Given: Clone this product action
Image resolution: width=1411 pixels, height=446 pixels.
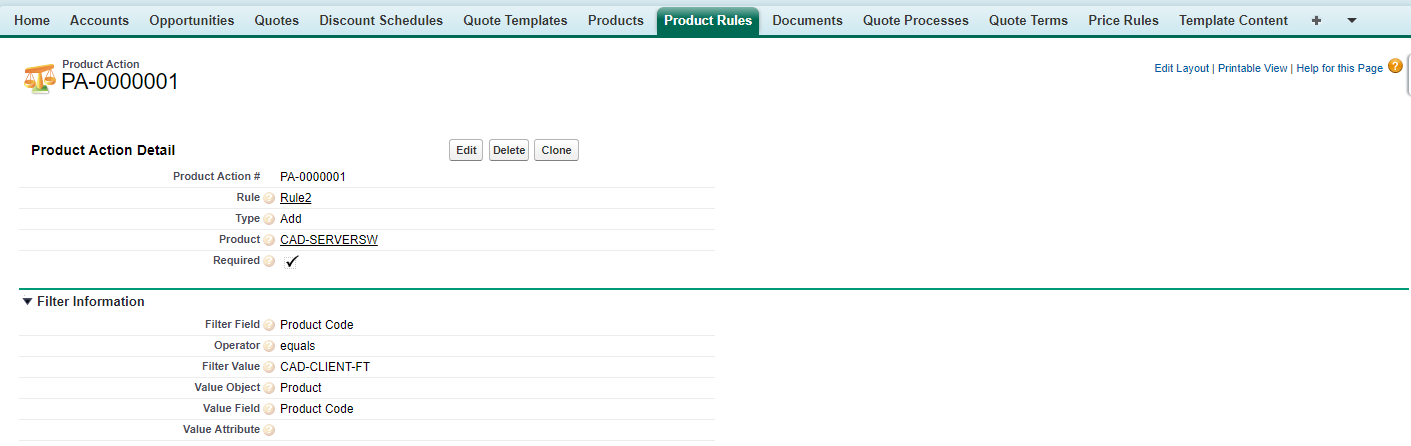Looking at the screenshot, I should (x=556, y=150).
